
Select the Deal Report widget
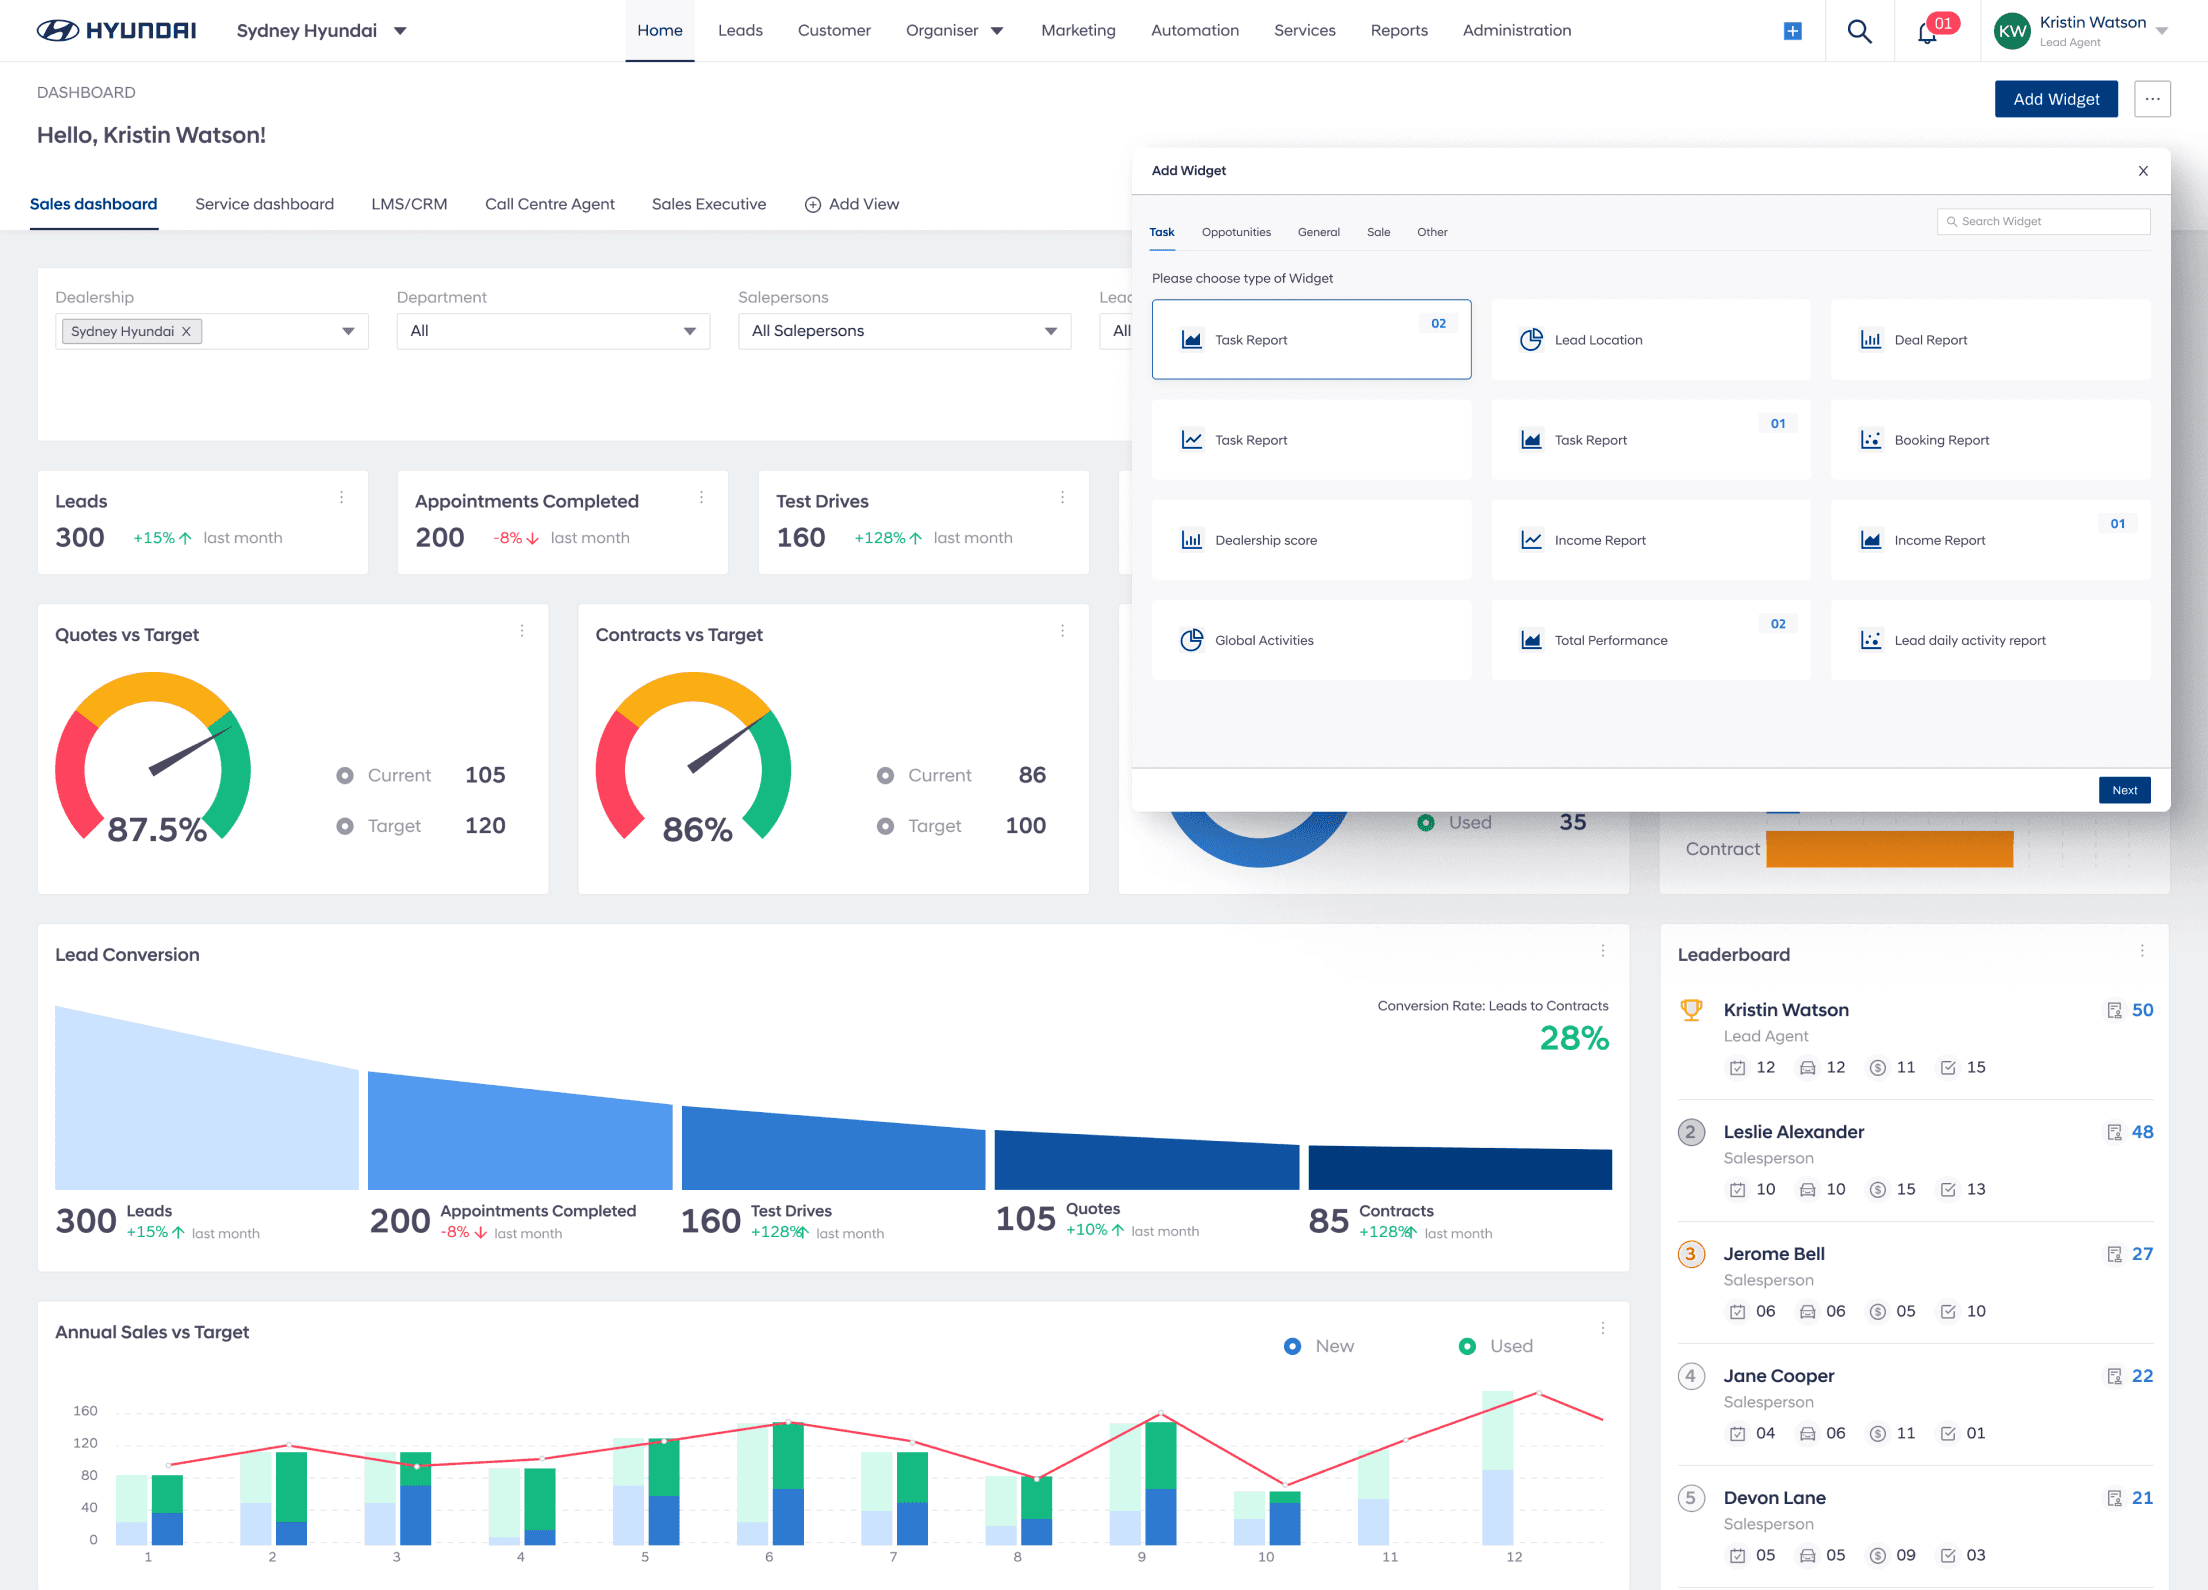click(1990, 339)
